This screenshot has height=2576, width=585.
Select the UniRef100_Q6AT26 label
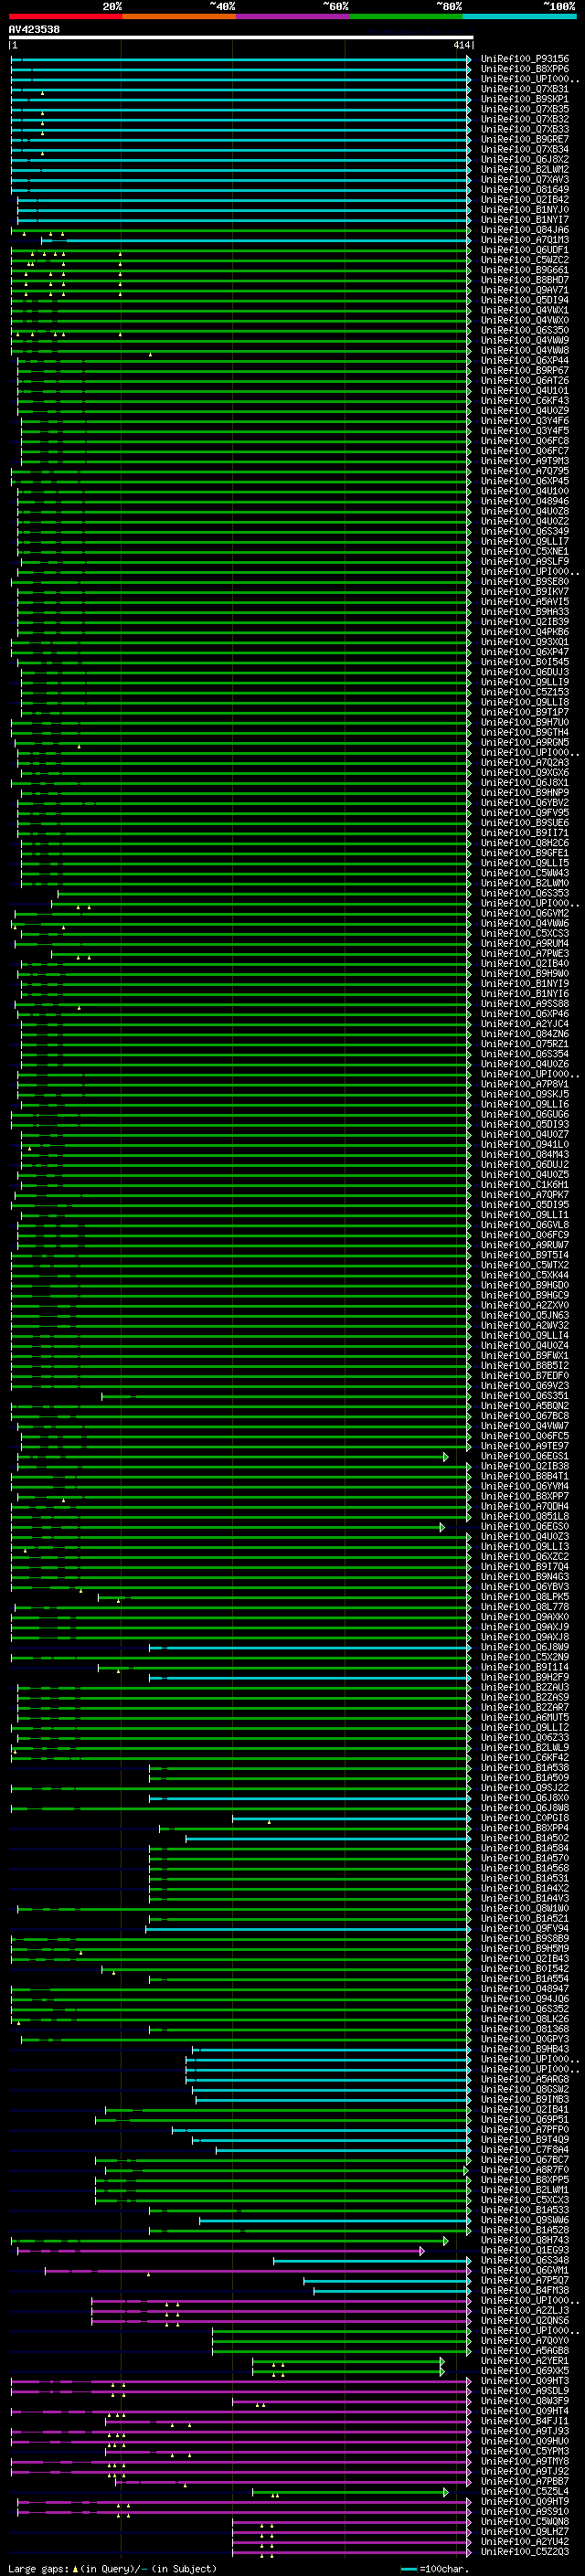[x=524, y=381]
